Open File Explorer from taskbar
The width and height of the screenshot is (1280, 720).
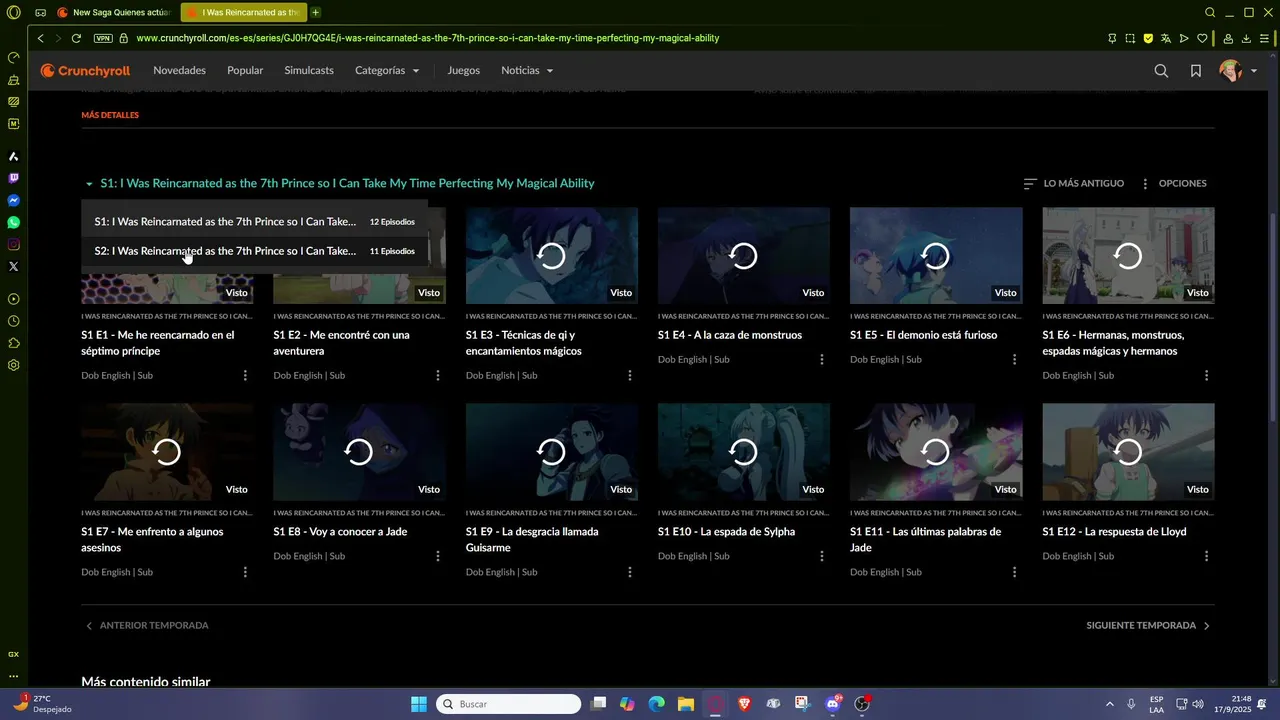tap(685, 704)
